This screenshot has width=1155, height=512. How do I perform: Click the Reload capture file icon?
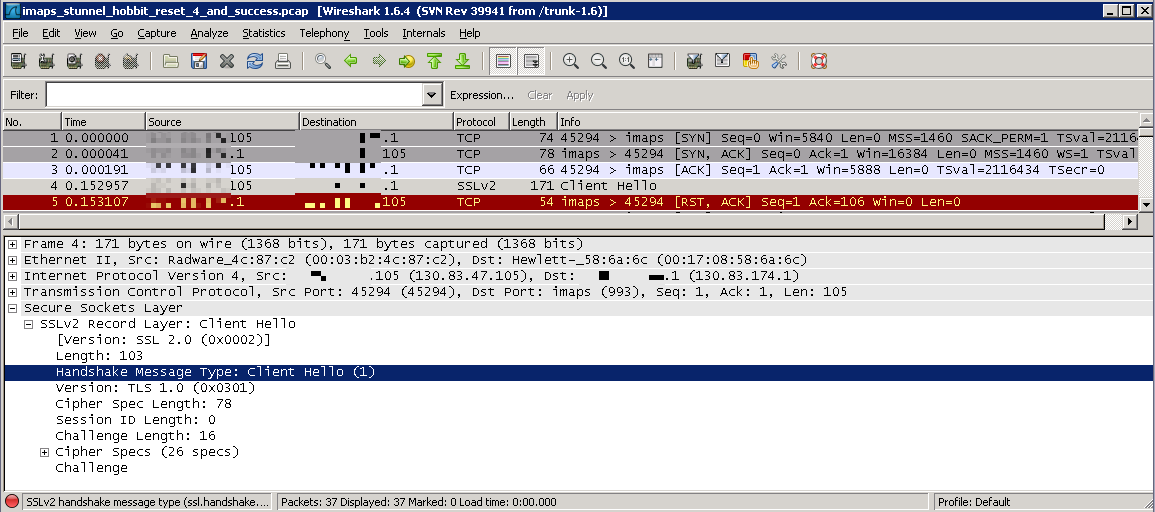tap(255, 61)
